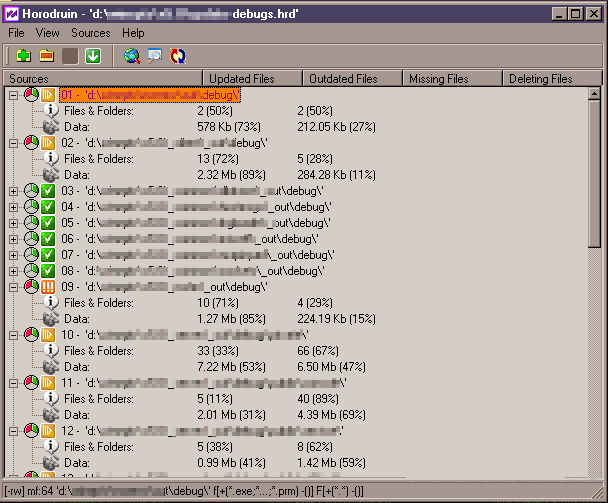The height and width of the screenshot is (503, 608).
Task: Open the View menu
Action: (x=48, y=33)
